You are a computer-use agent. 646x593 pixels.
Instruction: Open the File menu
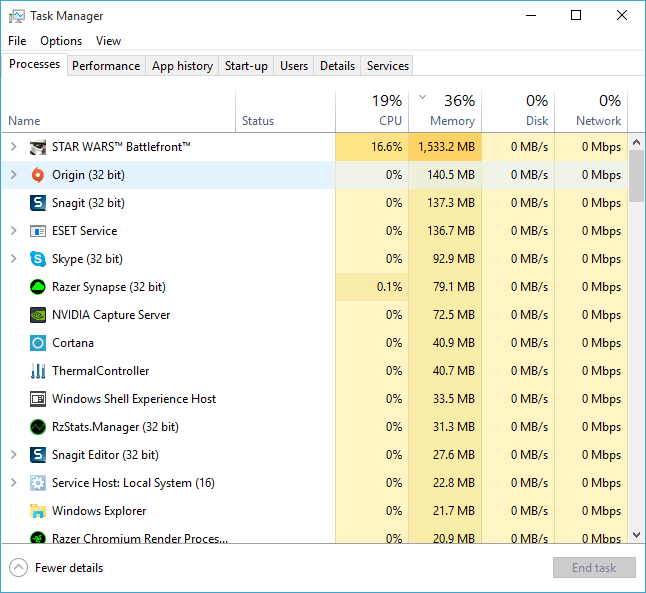[x=17, y=41]
